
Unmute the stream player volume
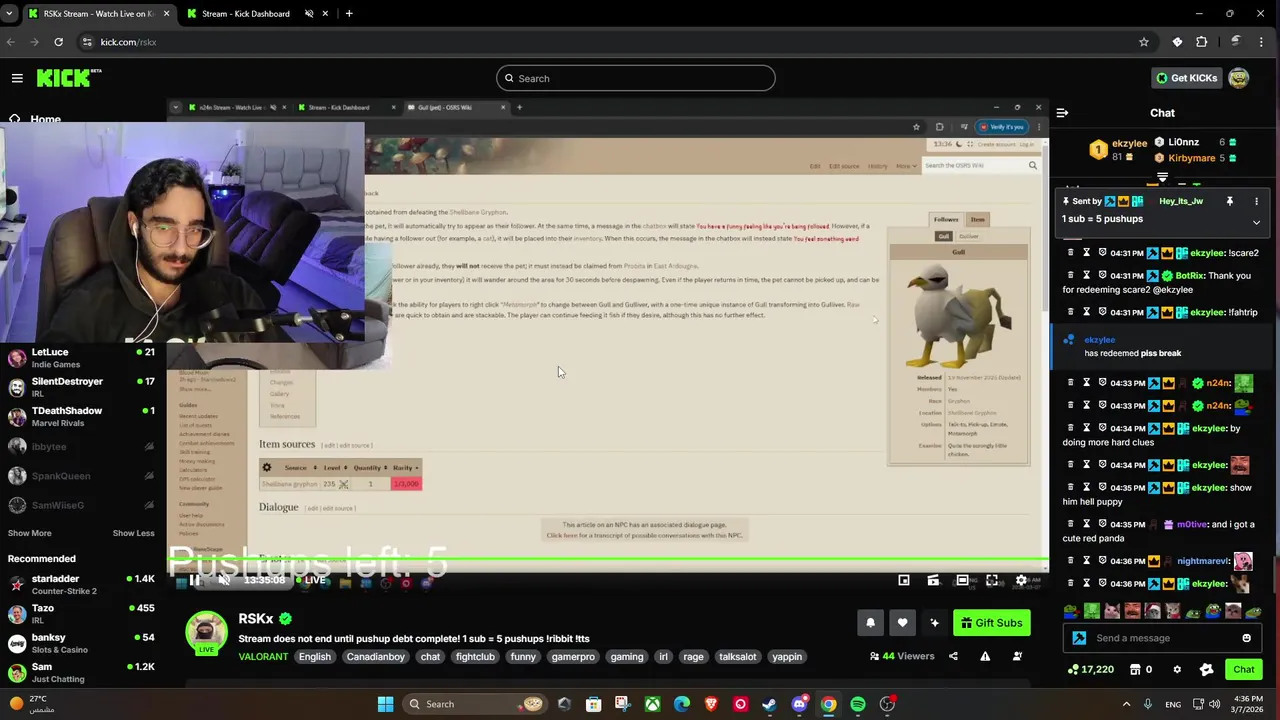(x=224, y=580)
